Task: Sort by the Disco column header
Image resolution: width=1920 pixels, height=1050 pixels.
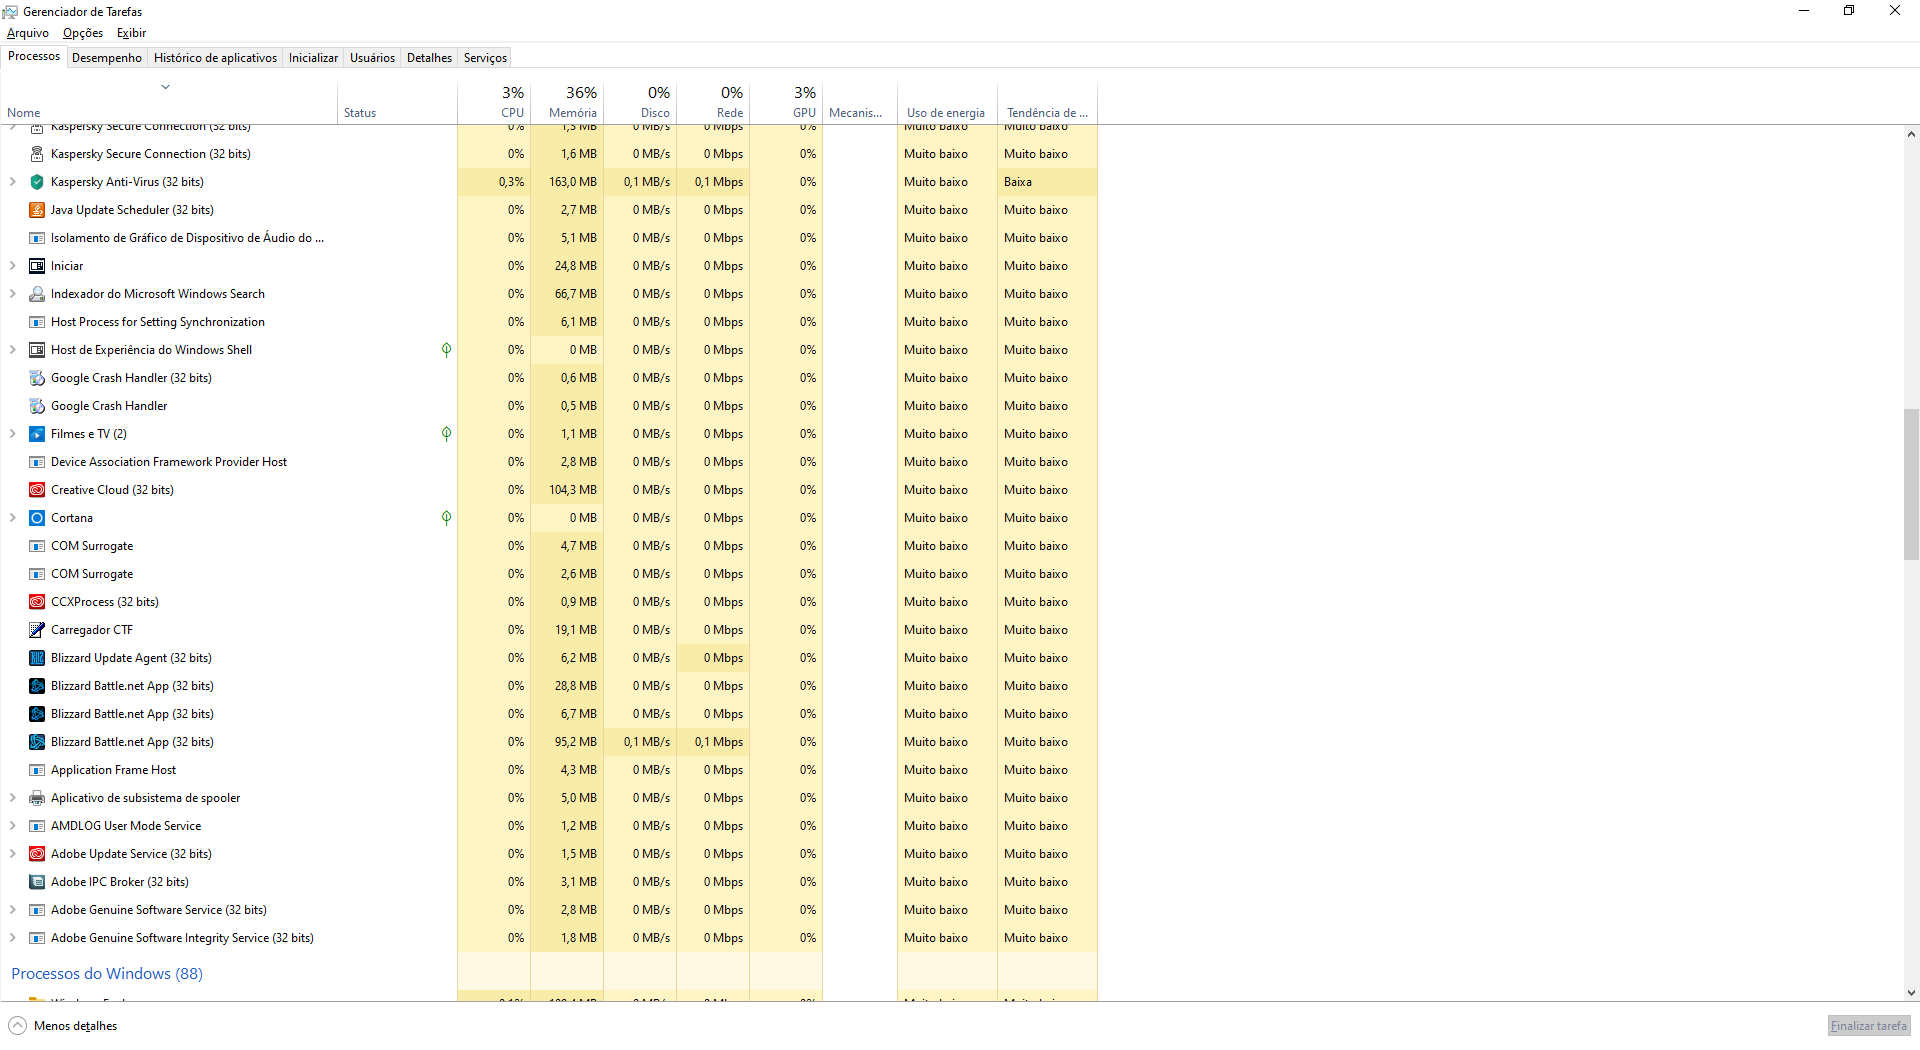Action: (x=640, y=103)
